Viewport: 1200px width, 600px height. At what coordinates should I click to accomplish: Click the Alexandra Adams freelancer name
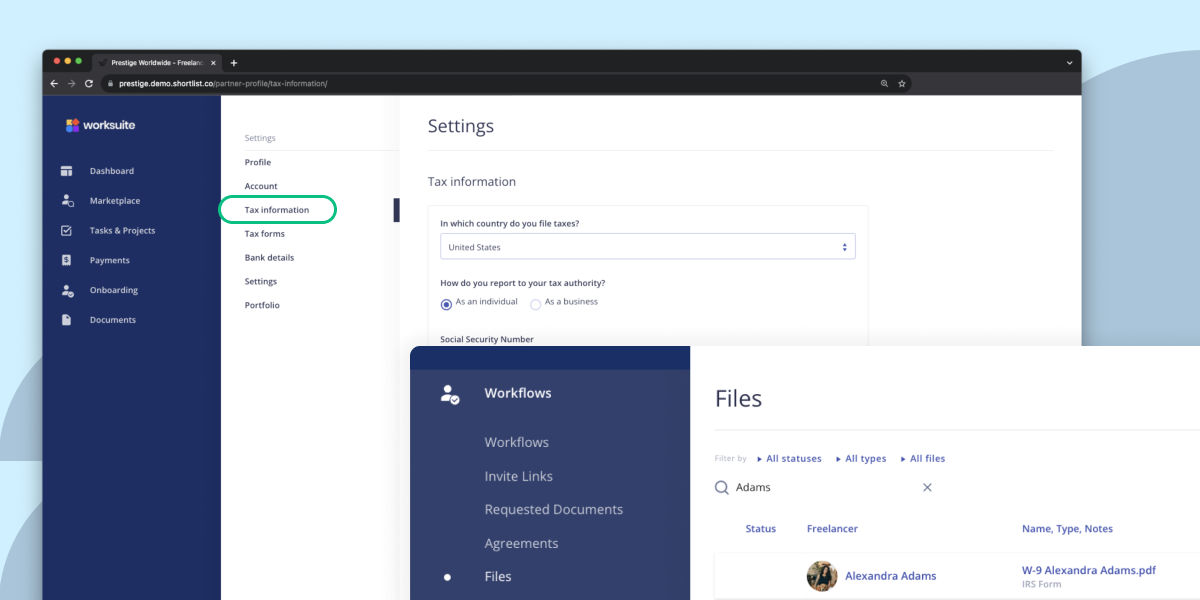tap(890, 576)
